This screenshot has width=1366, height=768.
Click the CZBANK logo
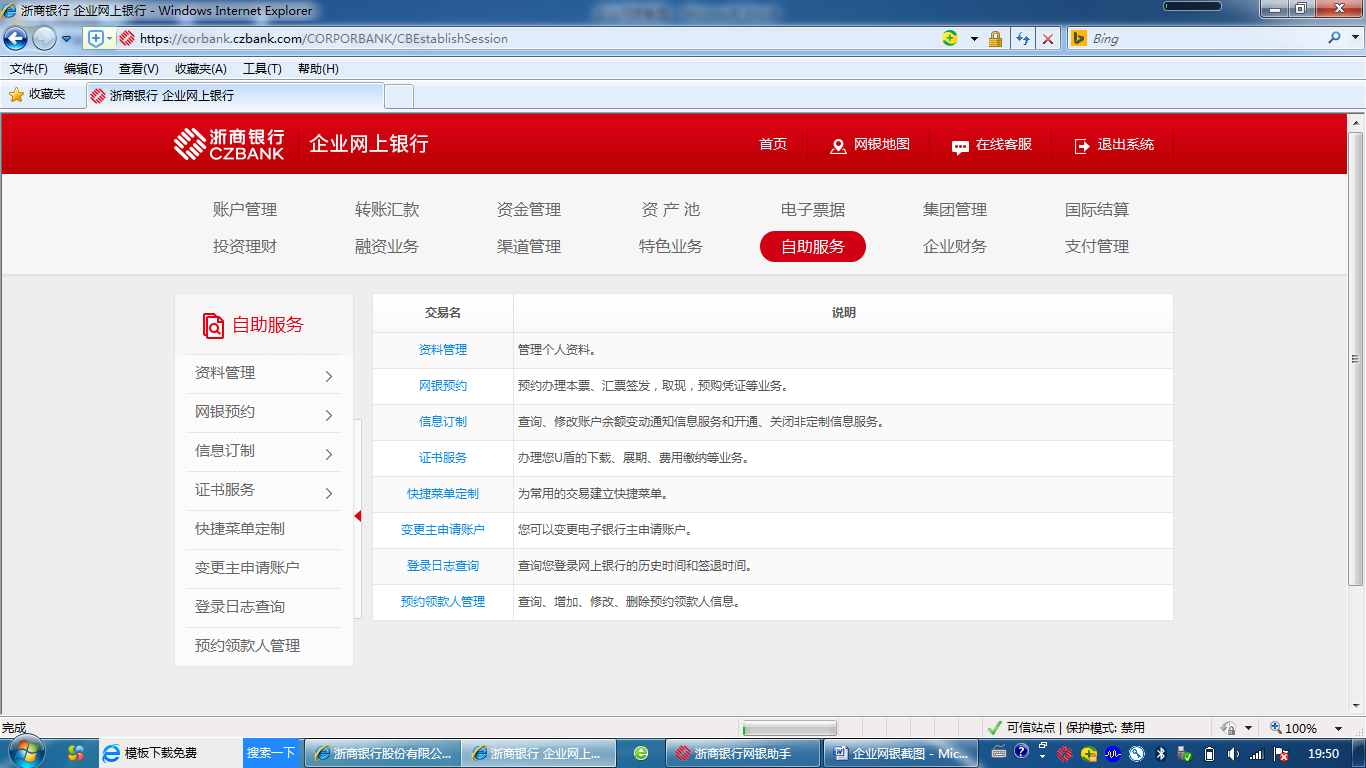click(229, 144)
